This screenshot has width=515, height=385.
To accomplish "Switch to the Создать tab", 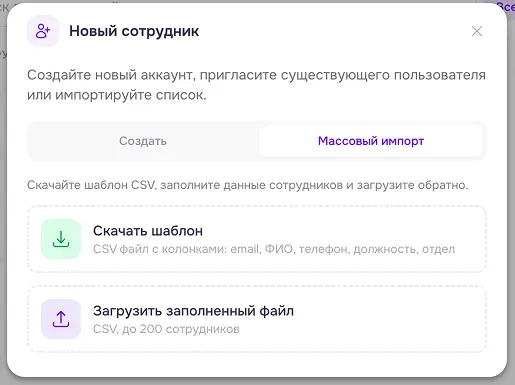I will (x=143, y=141).
